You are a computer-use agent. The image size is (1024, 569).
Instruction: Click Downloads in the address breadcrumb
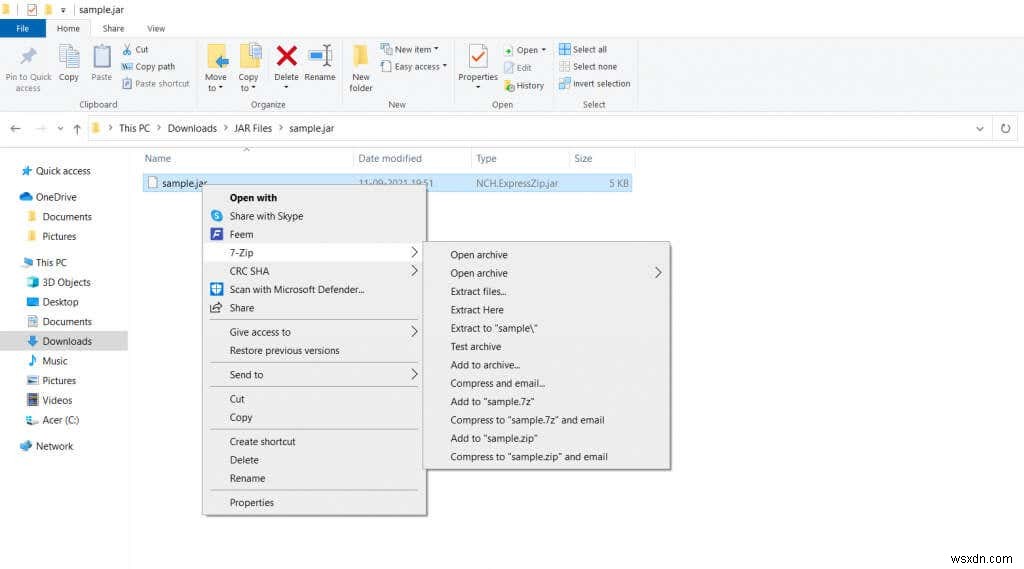click(192, 129)
